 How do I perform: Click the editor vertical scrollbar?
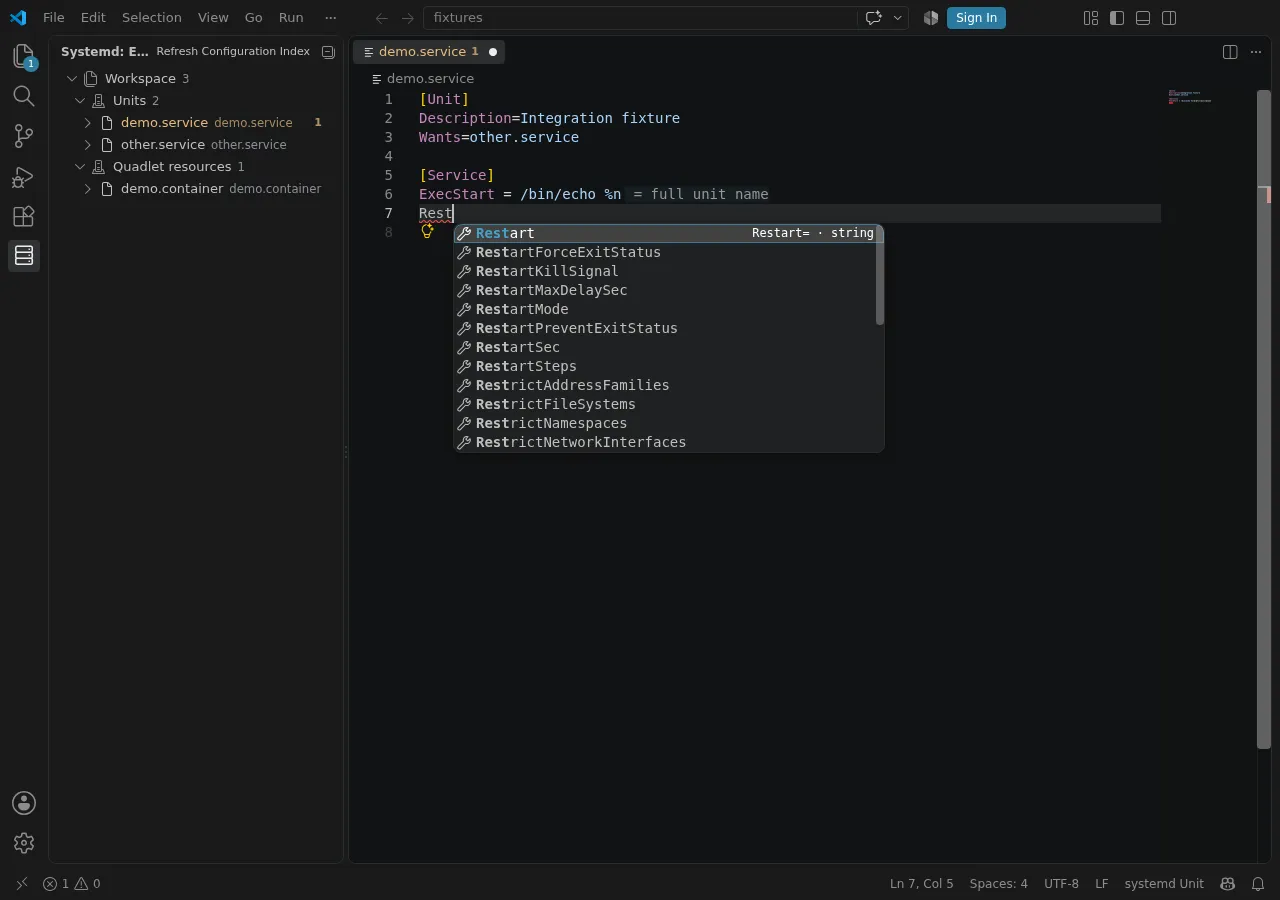(x=1264, y=418)
